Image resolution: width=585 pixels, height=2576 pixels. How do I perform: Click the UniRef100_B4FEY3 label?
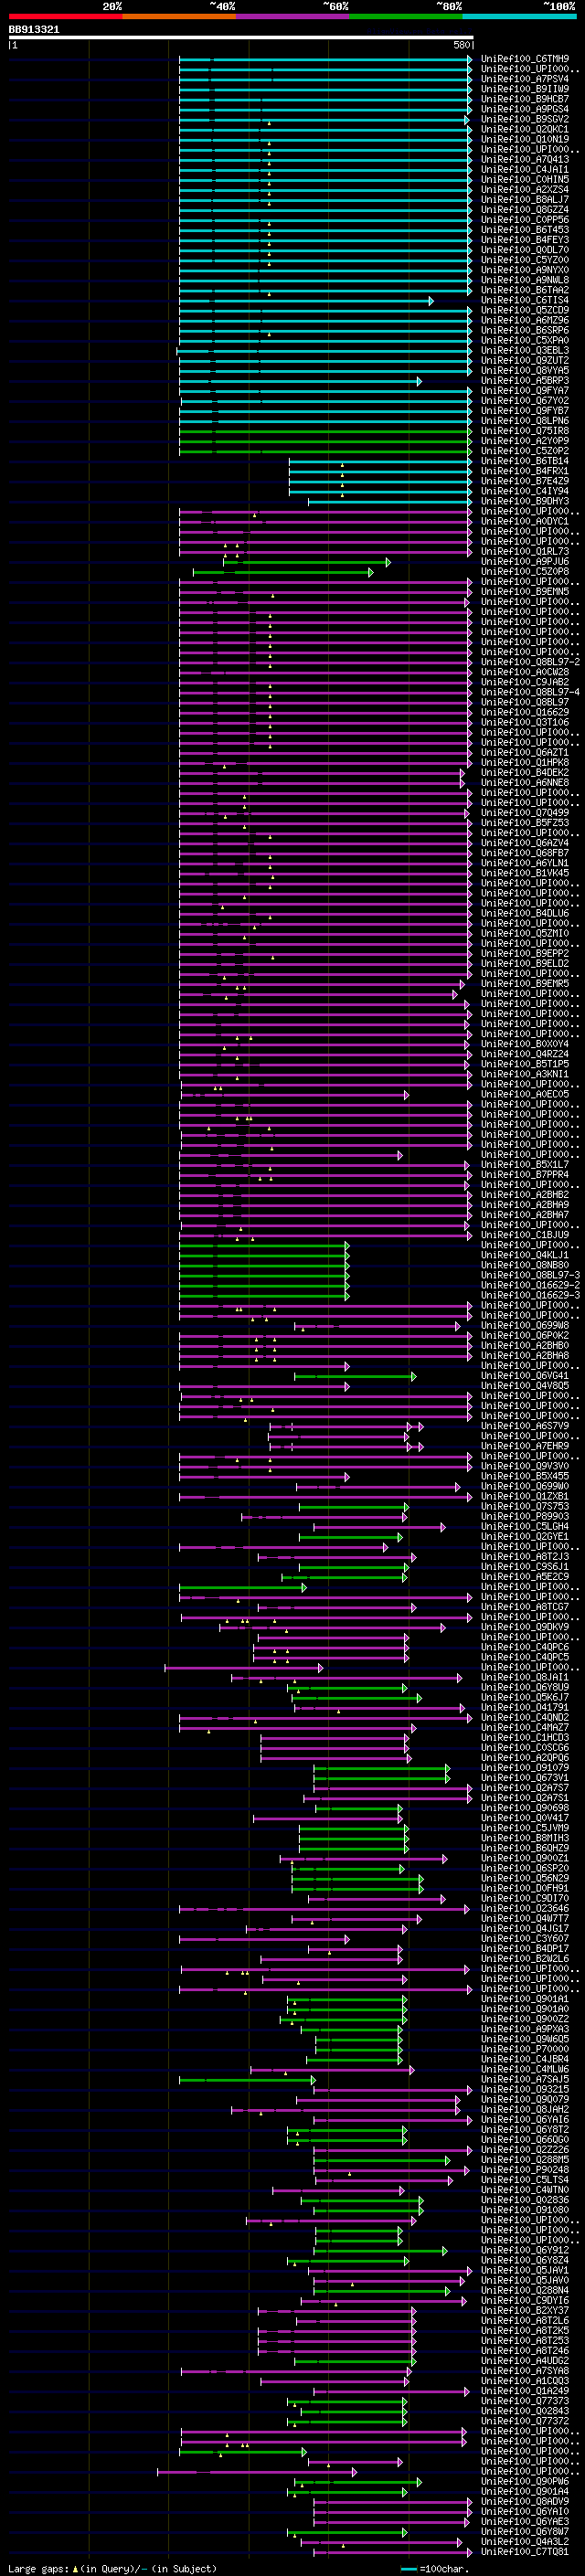click(525, 240)
